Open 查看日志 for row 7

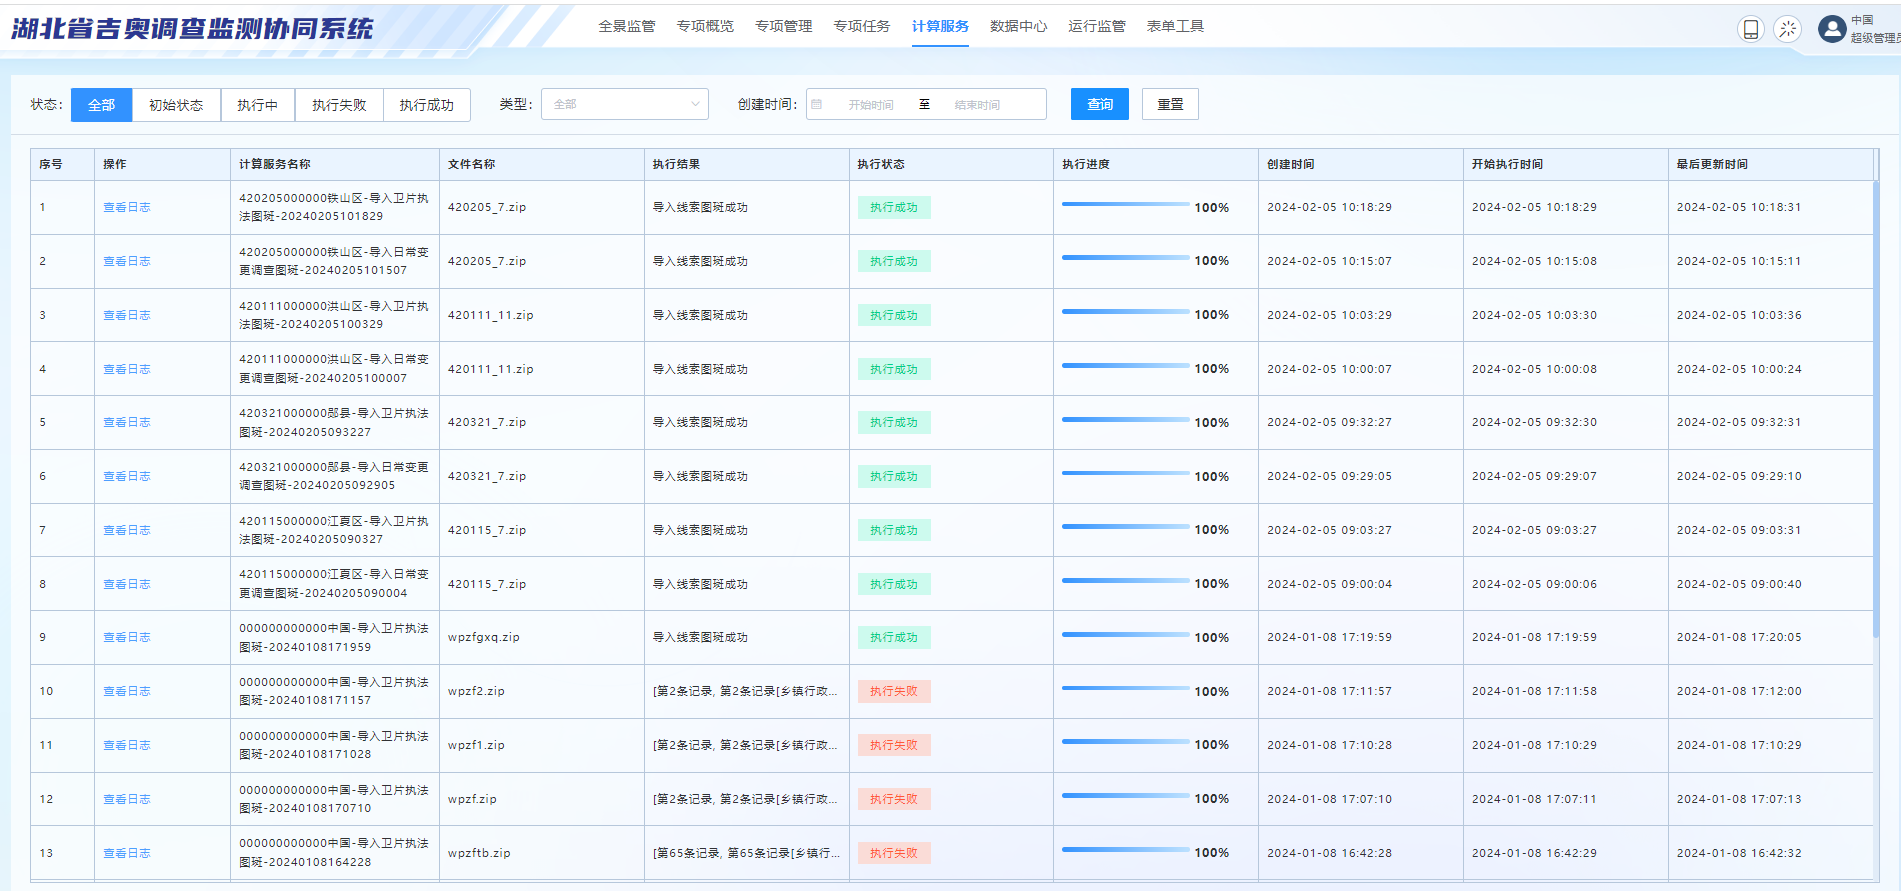coord(127,530)
